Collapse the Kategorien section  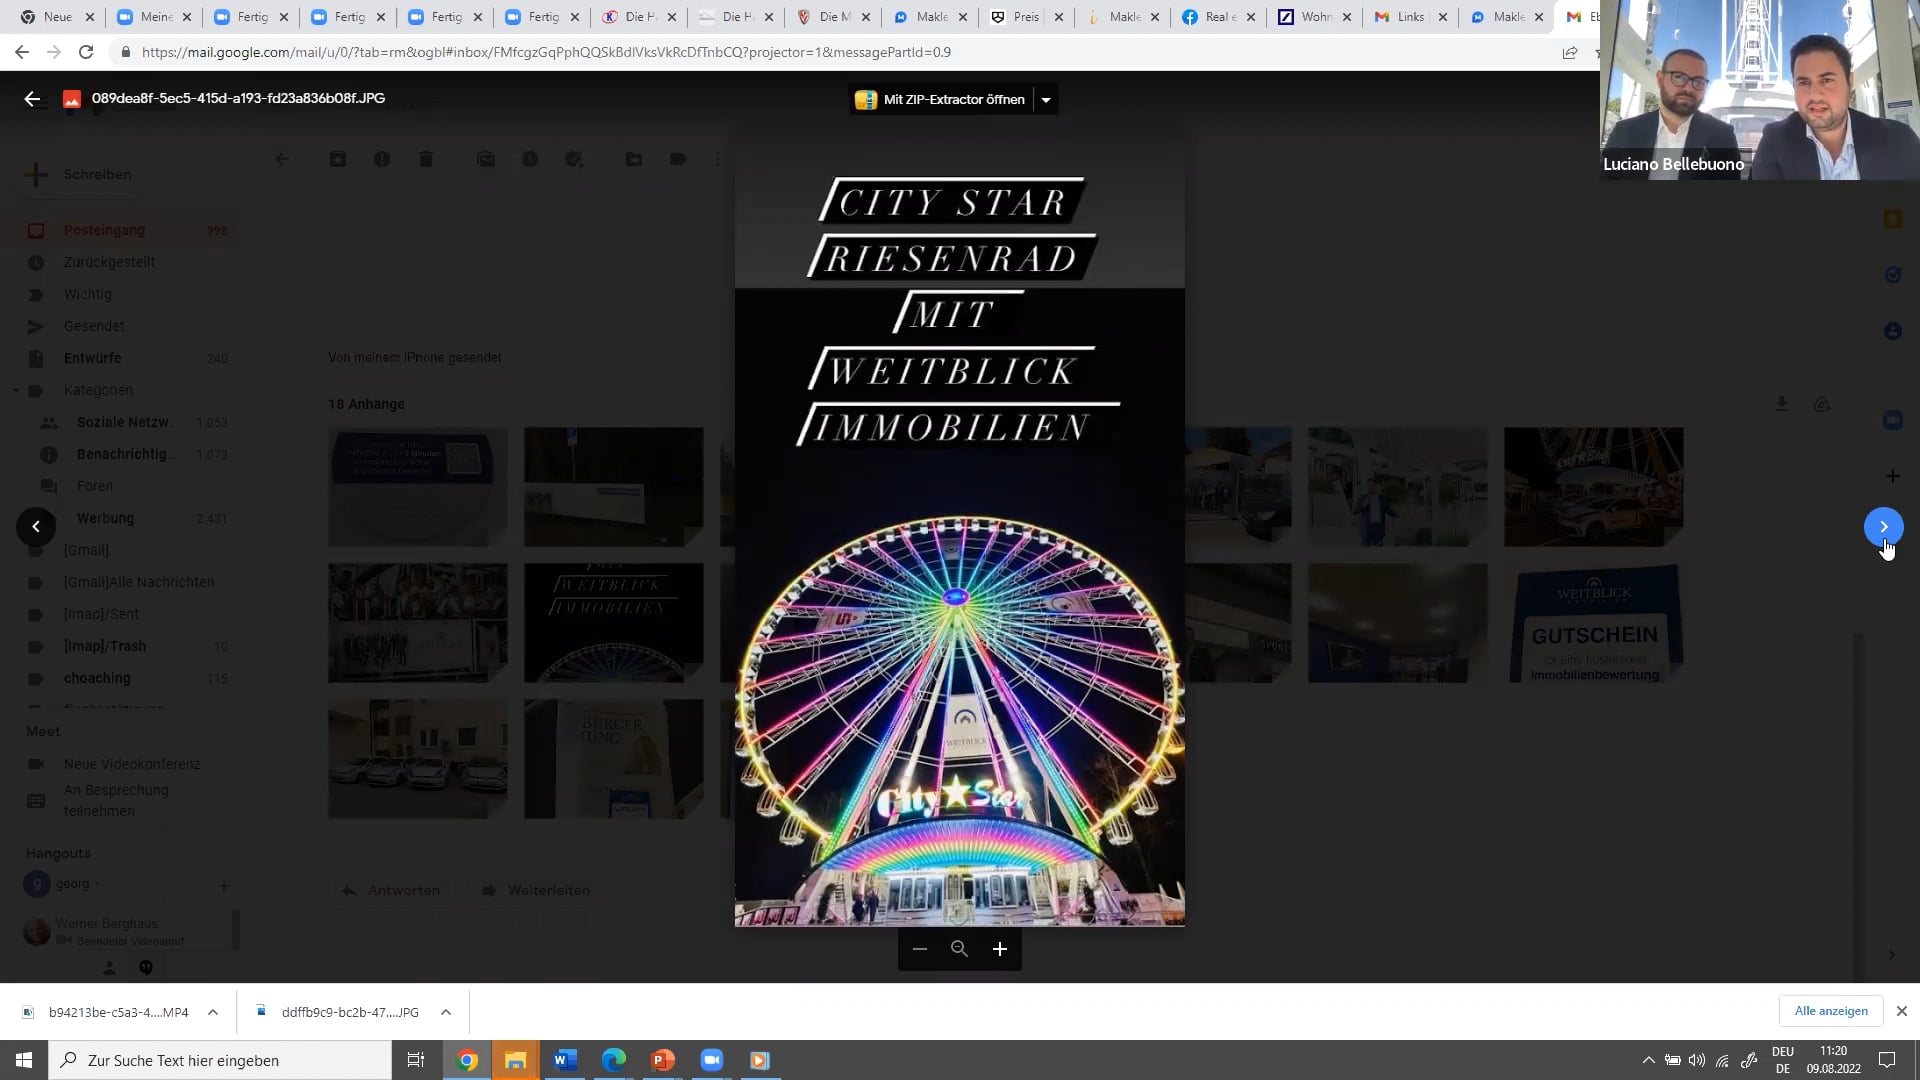click(x=16, y=390)
